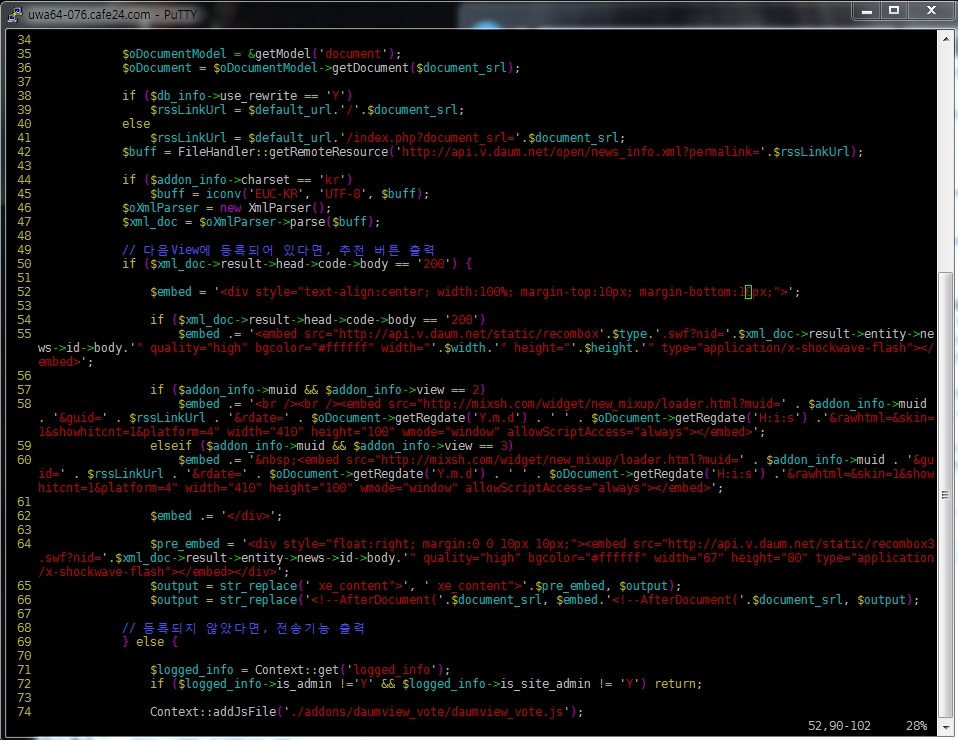Click 'Context::get' on line 71
Screen dimensions: 958x740
297,670
